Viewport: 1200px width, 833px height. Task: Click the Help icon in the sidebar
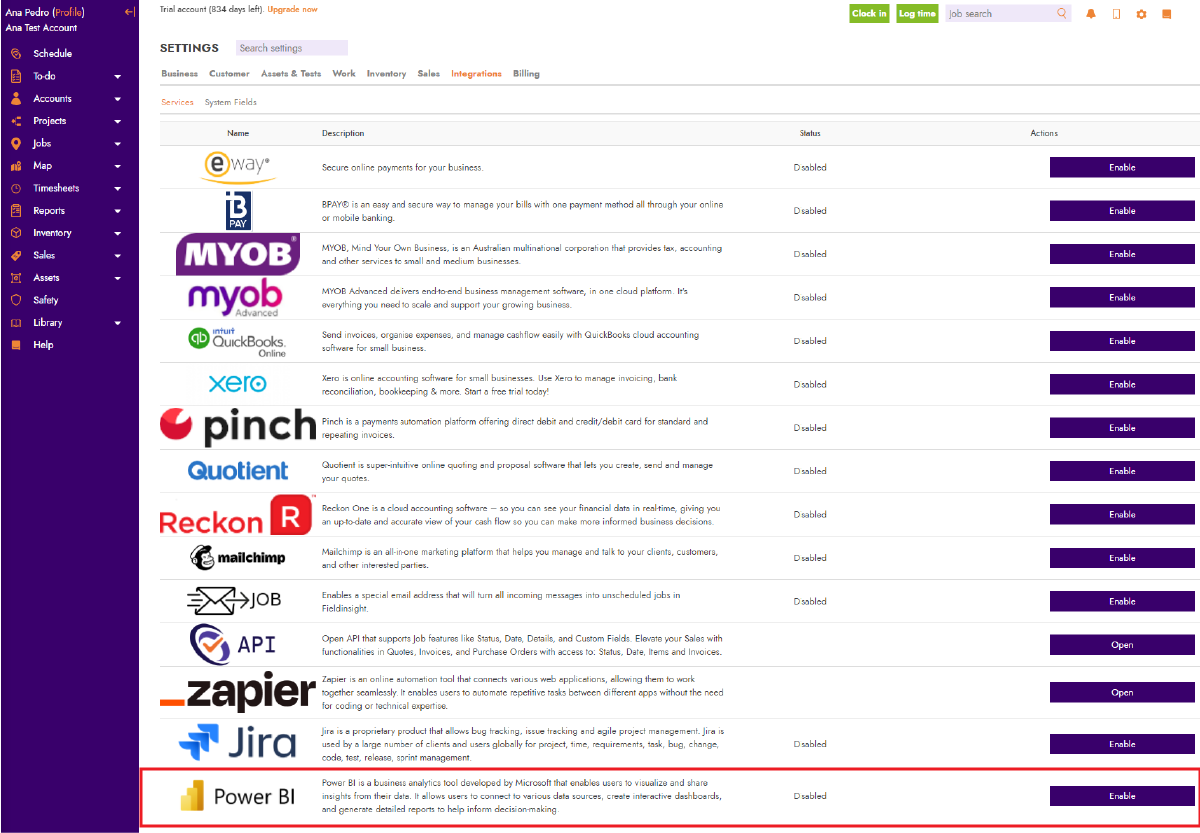point(15,345)
